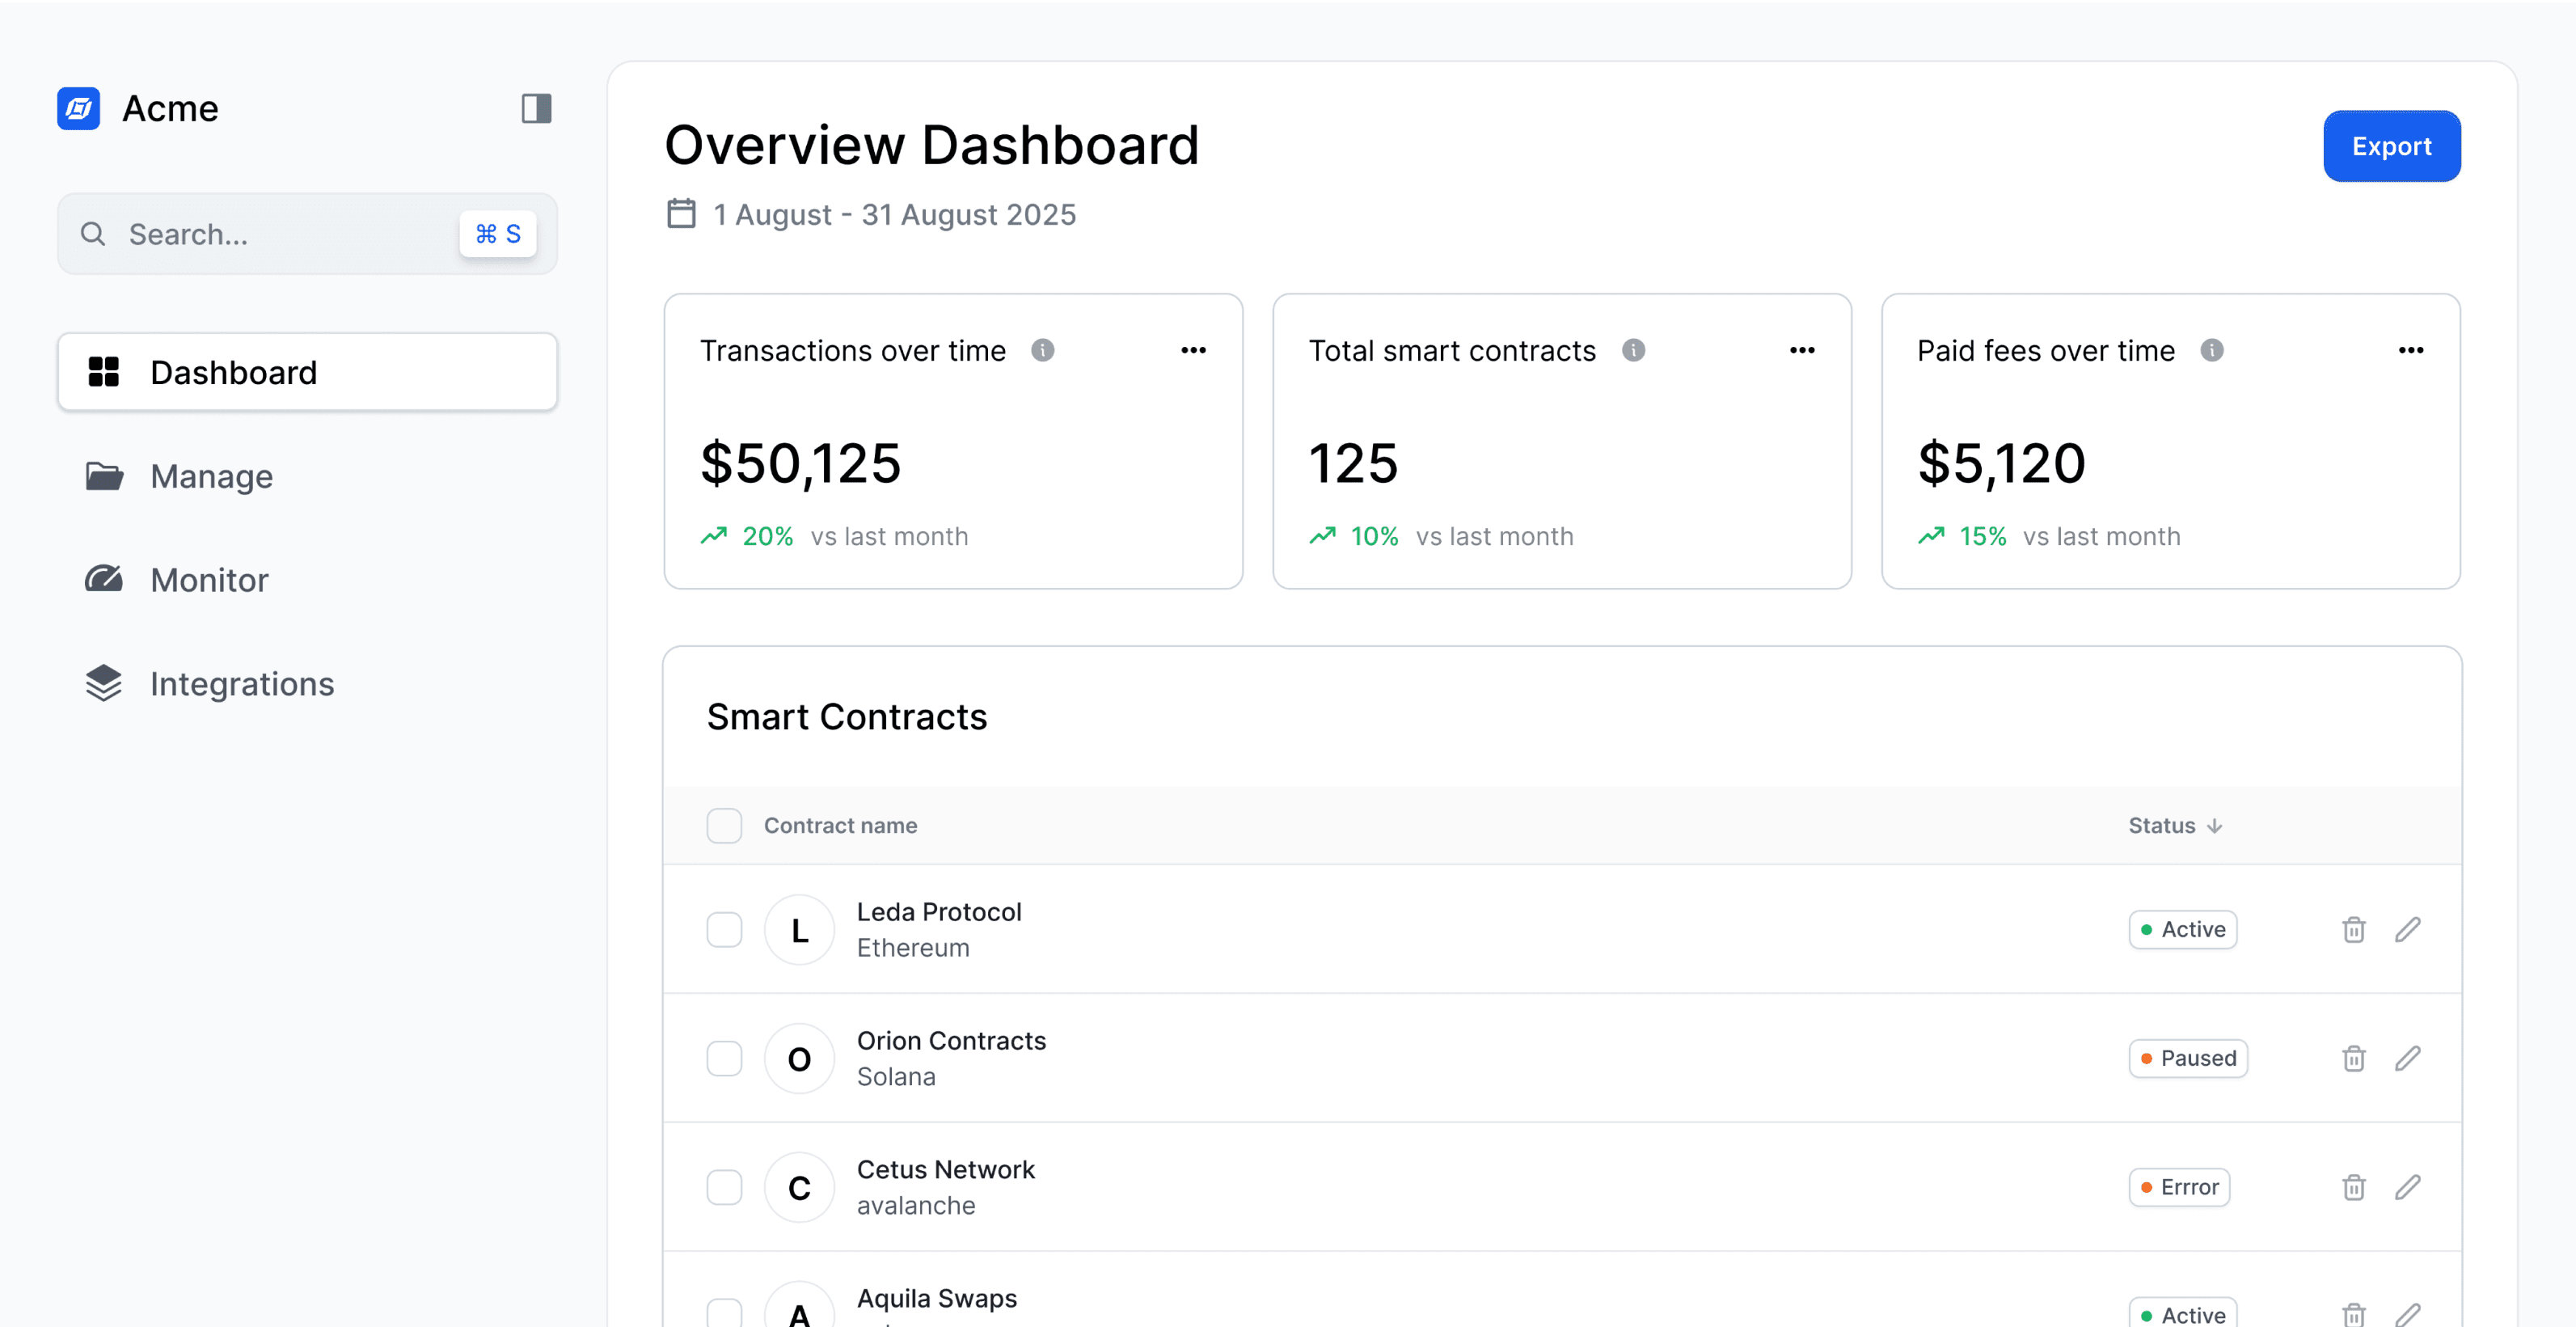This screenshot has width=2576, height=1327.
Task: Edit the Aquila Swaps contract
Action: [2407, 1314]
